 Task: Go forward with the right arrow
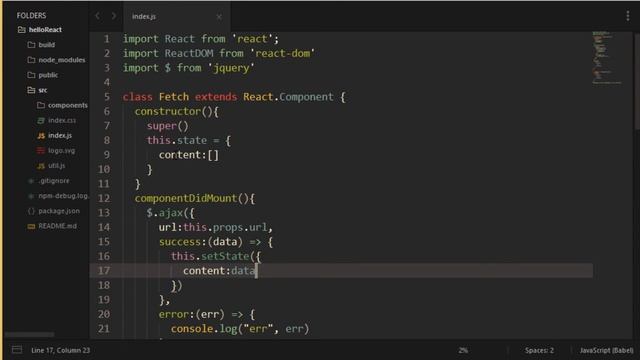pyautogui.click(x=113, y=16)
